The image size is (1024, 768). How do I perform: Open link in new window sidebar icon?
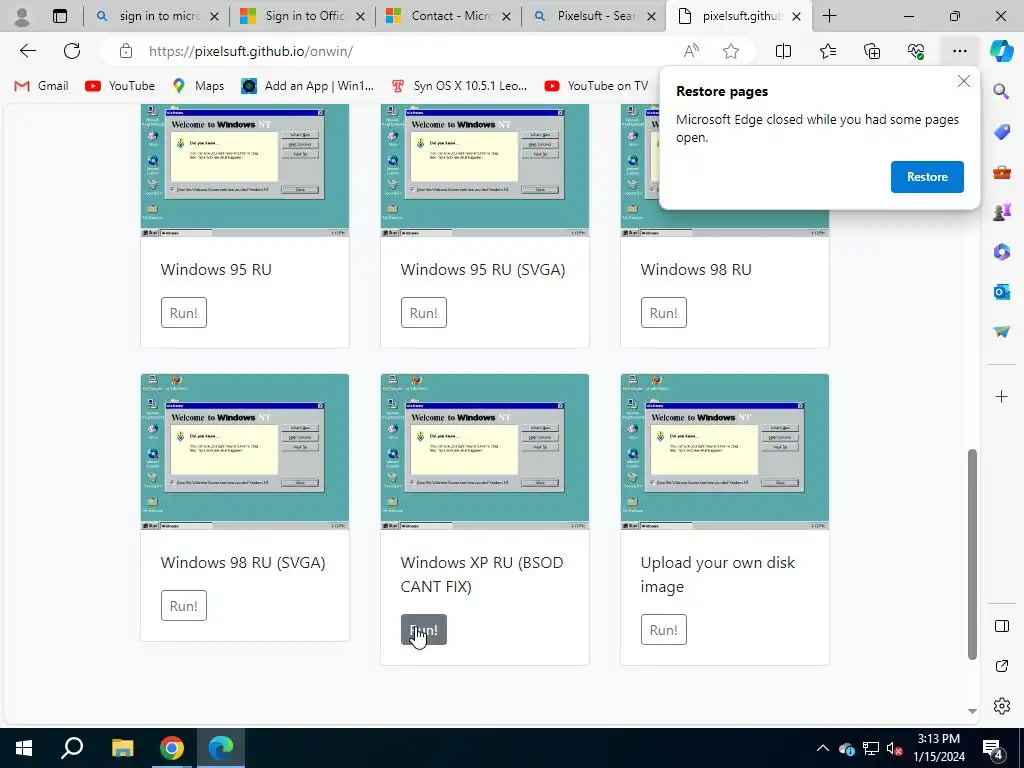[1001, 666]
